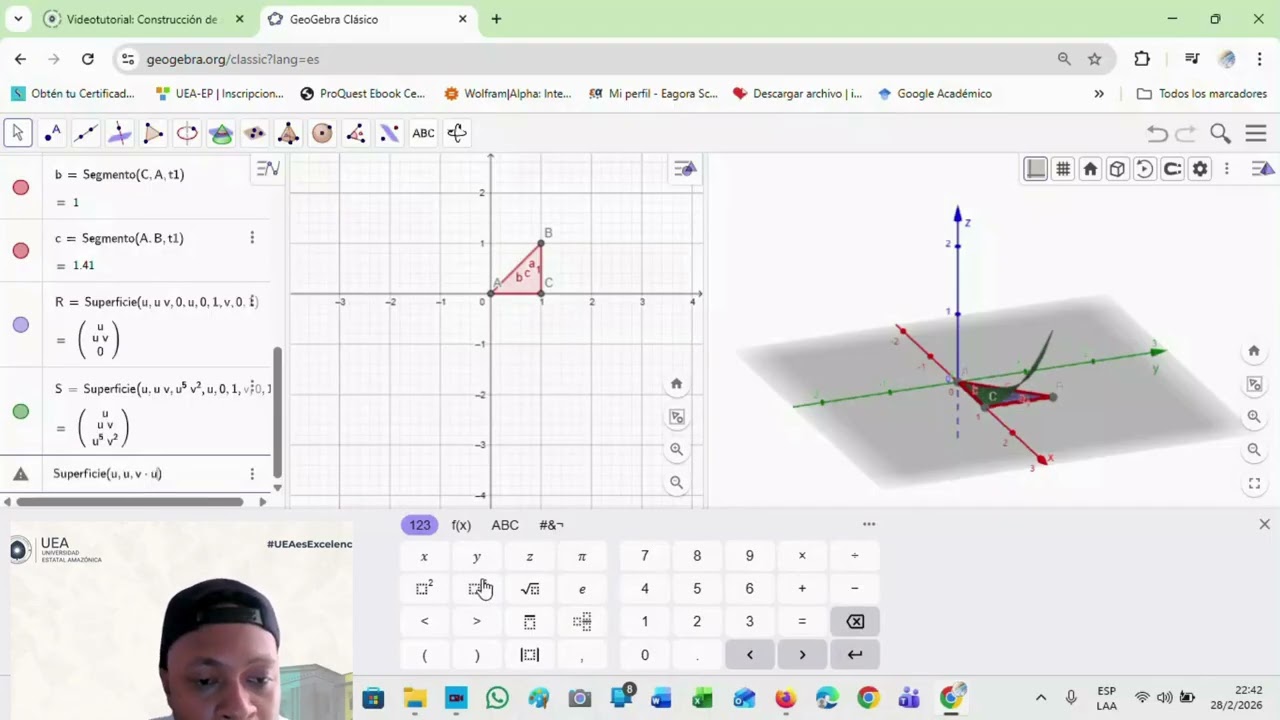This screenshot has height=720, width=1280.
Task: Switch keyboard to #&¬ symbols tab
Action: pyautogui.click(x=552, y=525)
